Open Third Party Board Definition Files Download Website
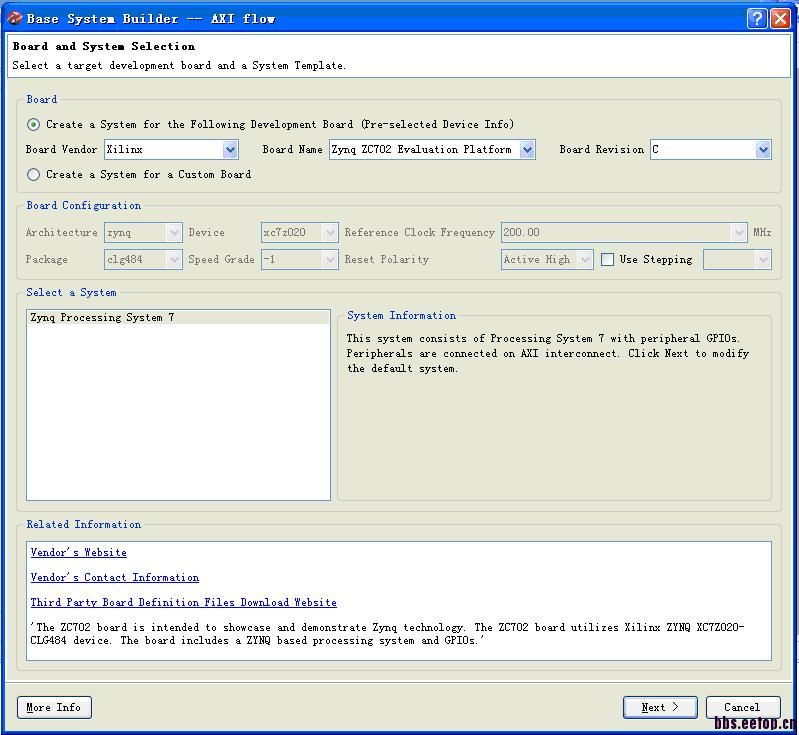The image size is (799, 735). click(x=183, y=602)
